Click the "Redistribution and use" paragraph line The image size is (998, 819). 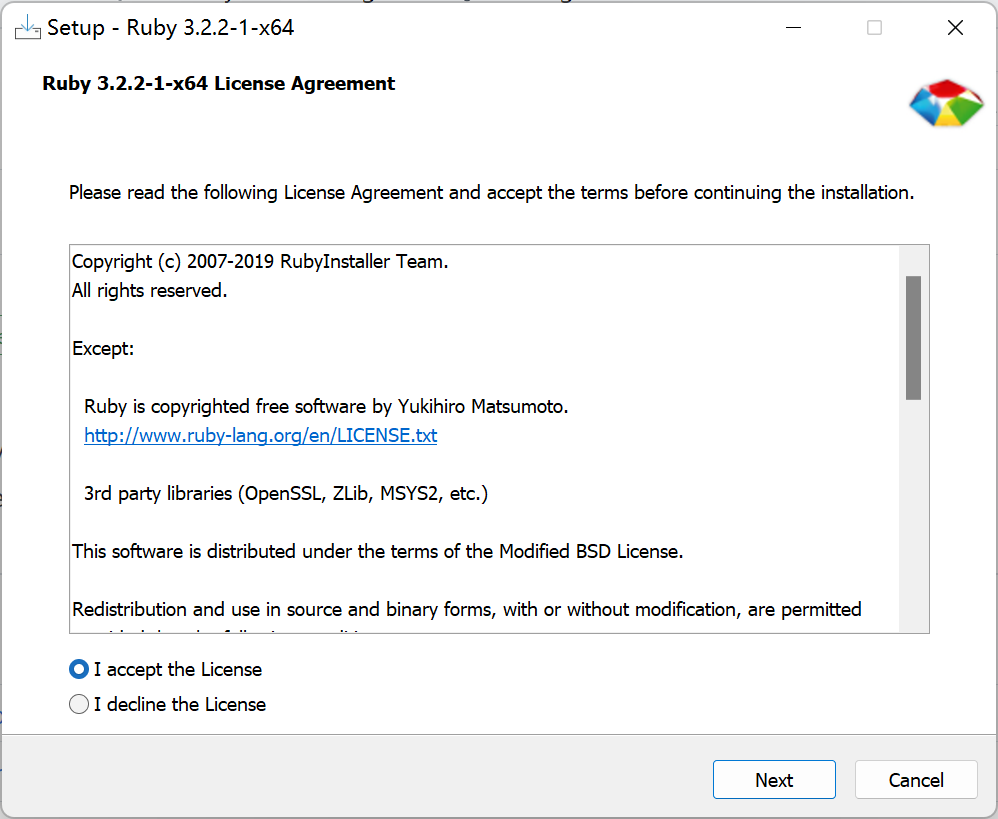click(x=466, y=609)
